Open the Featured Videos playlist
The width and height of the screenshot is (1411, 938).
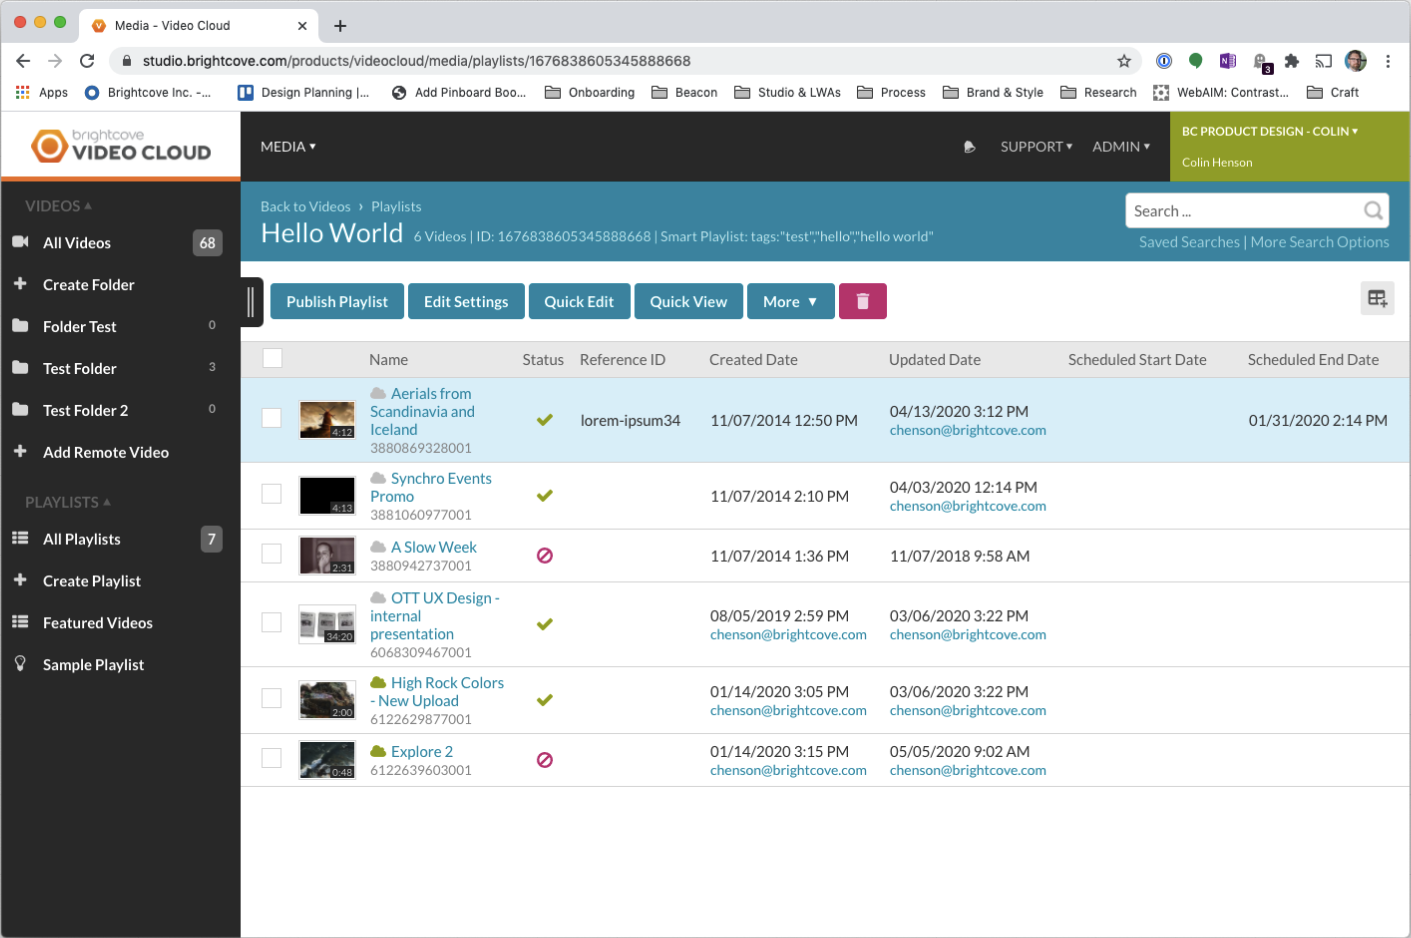click(x=97, y=622)
